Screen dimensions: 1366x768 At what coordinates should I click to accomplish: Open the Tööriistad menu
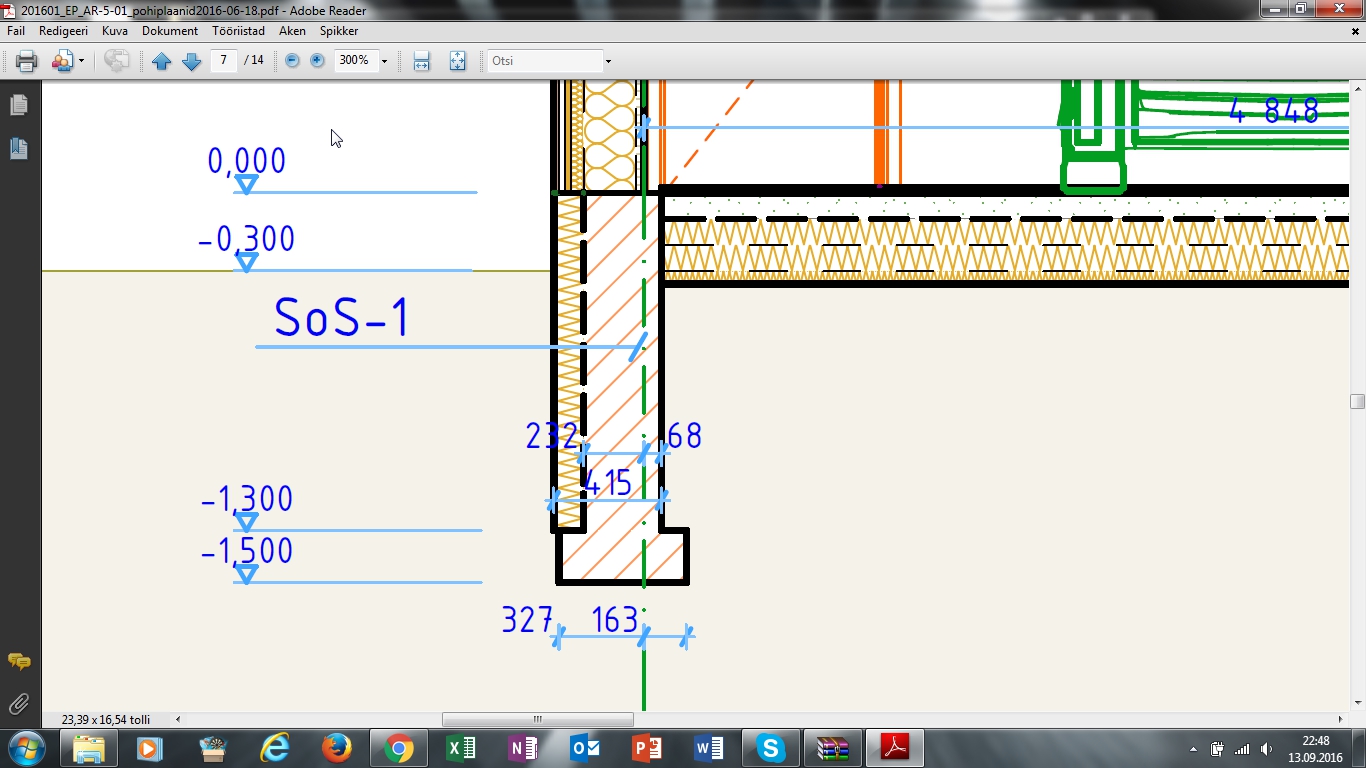238,31
